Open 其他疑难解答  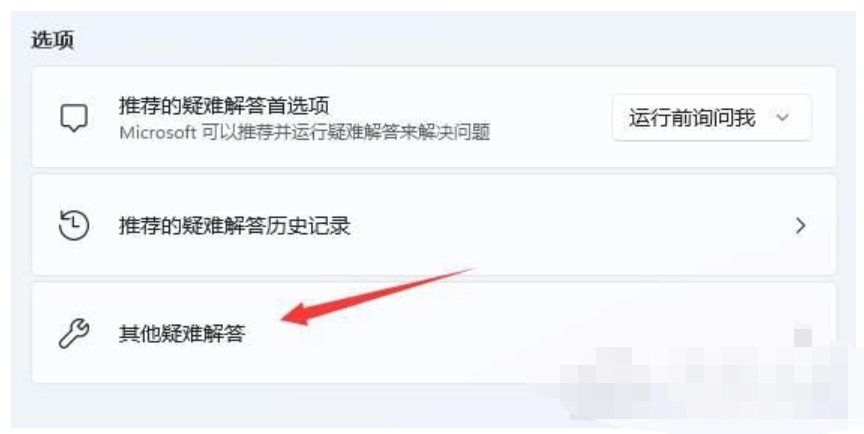coord(434,333)
